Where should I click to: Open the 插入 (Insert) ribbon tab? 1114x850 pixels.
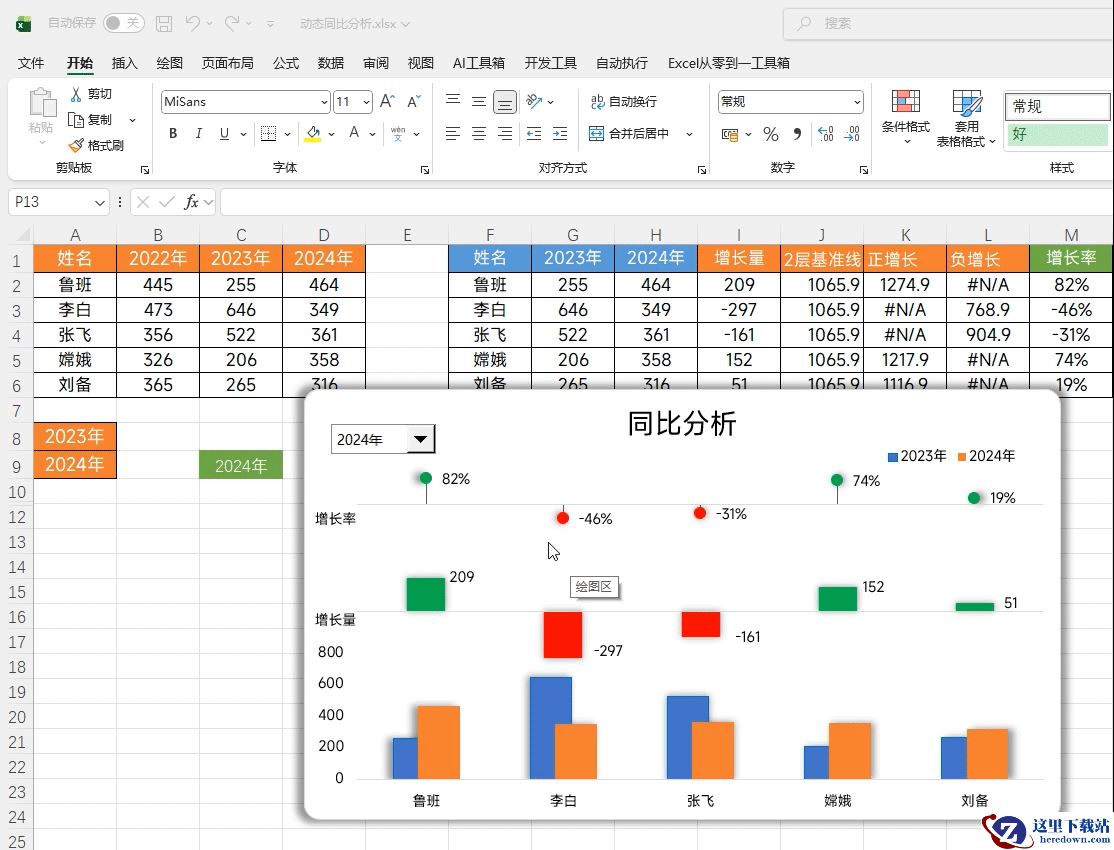(x=125, y=63)
